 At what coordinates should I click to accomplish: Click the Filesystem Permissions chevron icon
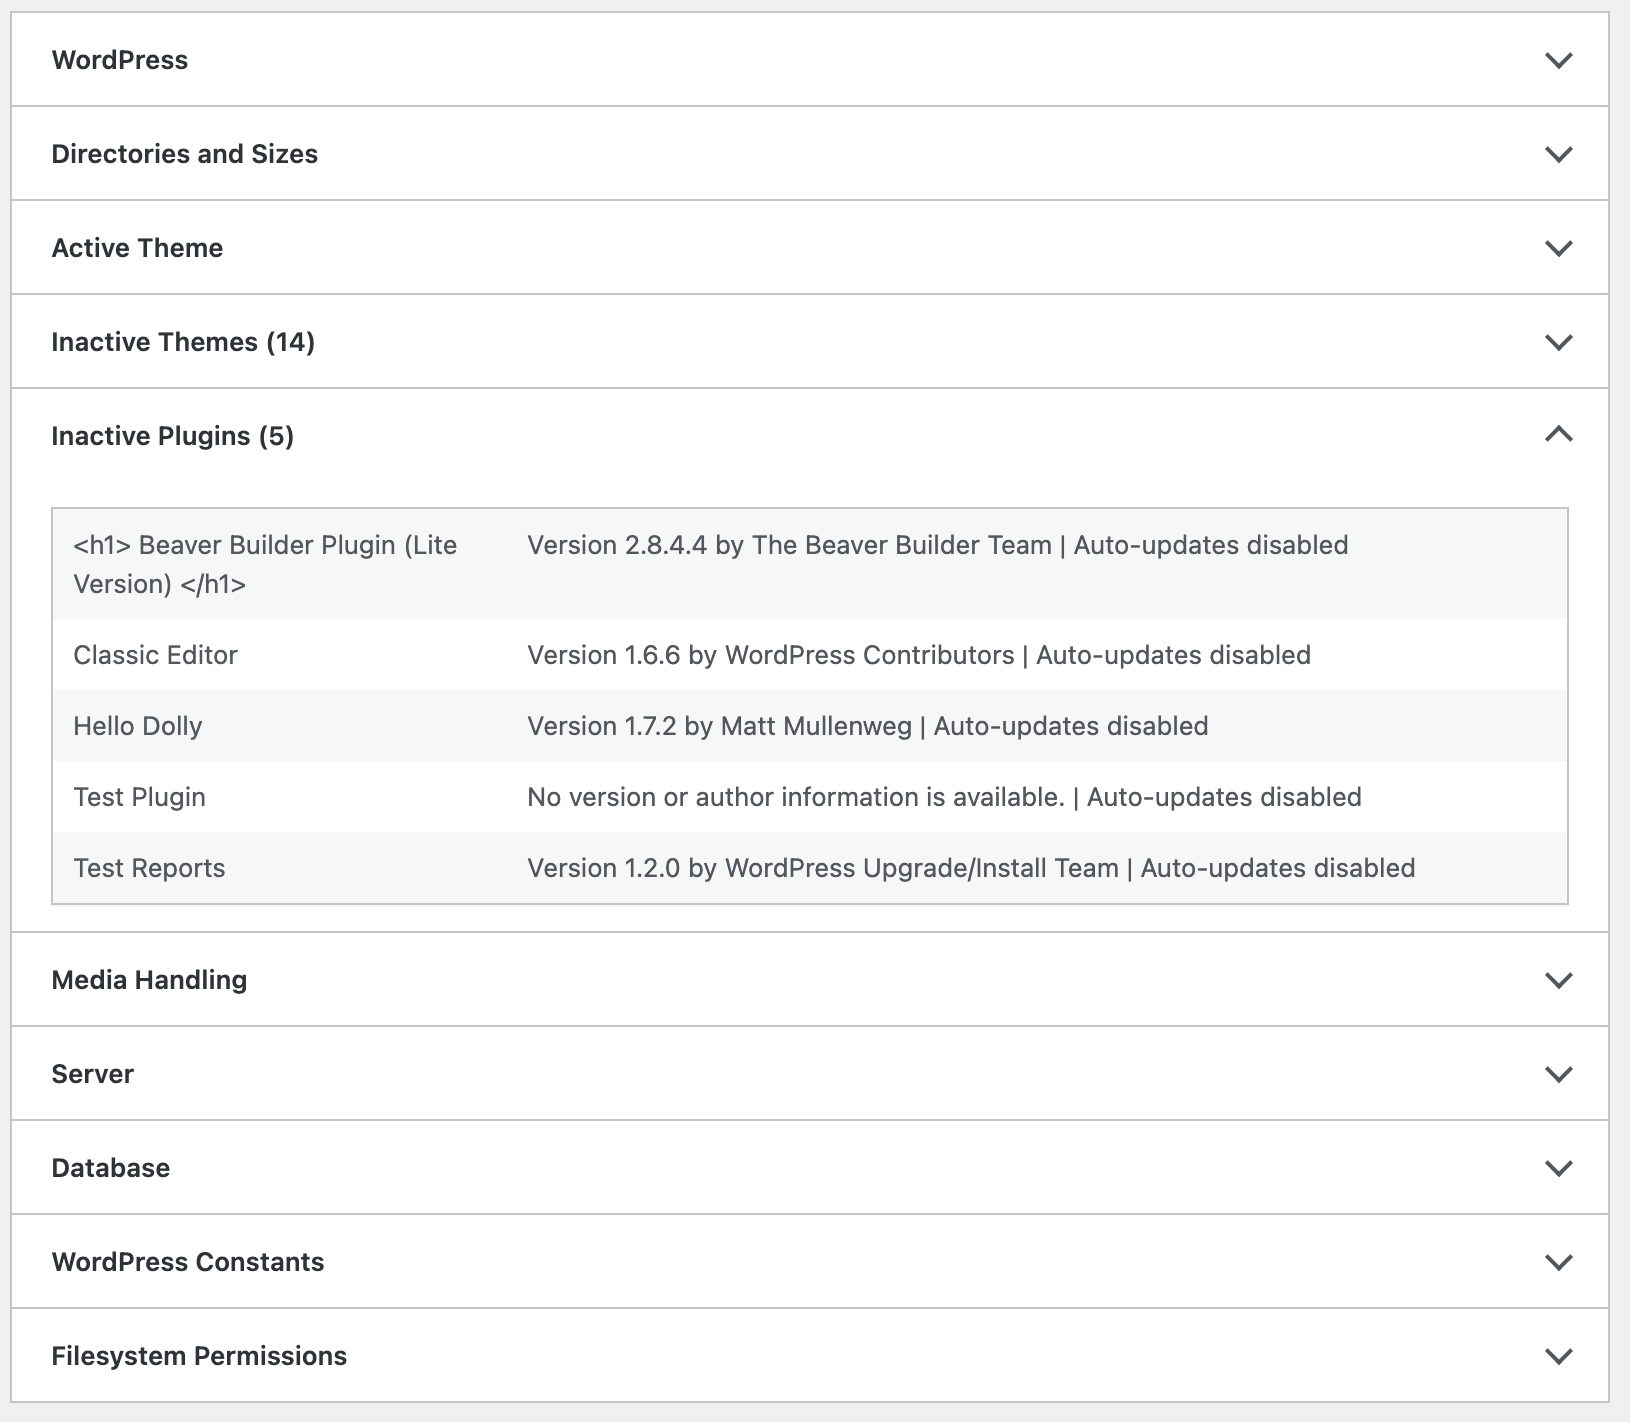tap(1558, 1356)
